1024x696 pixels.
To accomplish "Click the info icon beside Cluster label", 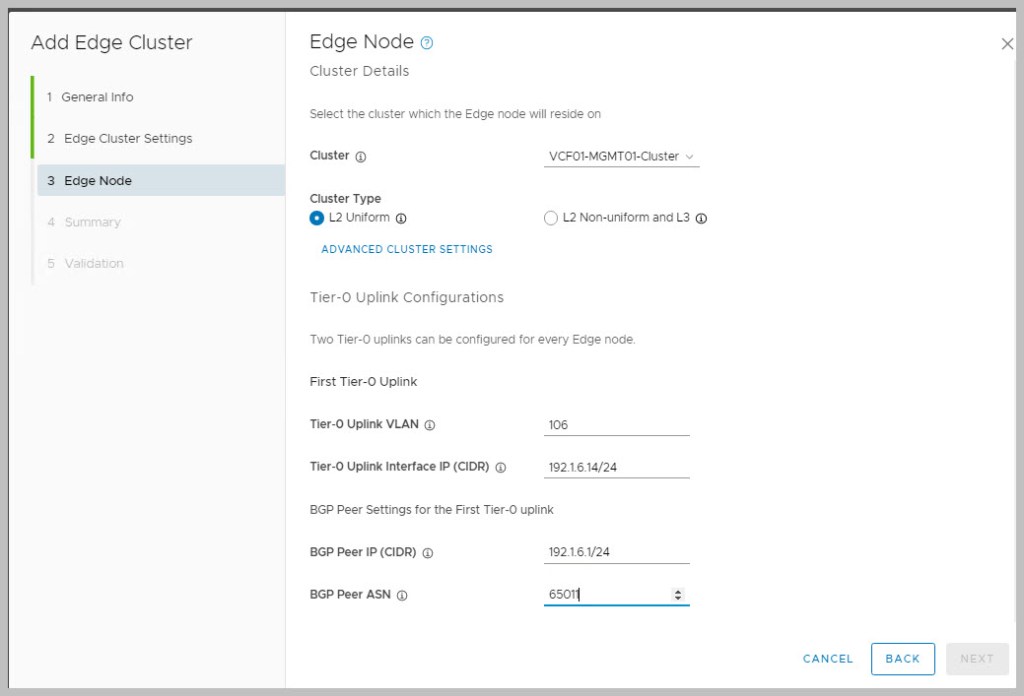I will [361, 157].
